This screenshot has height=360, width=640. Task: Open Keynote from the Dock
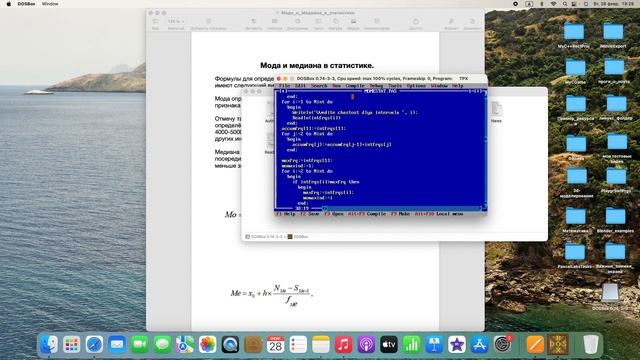[434, 345]
